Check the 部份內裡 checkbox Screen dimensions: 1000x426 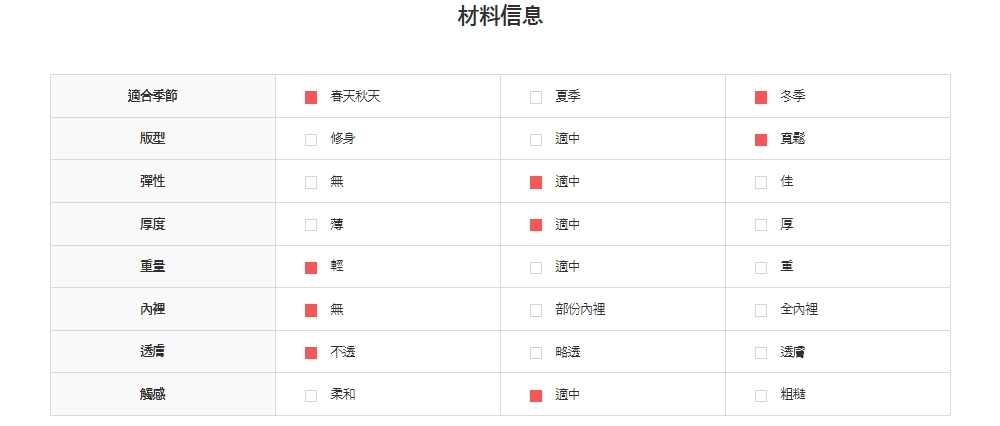pyautogui.click(x=536, y=310)
